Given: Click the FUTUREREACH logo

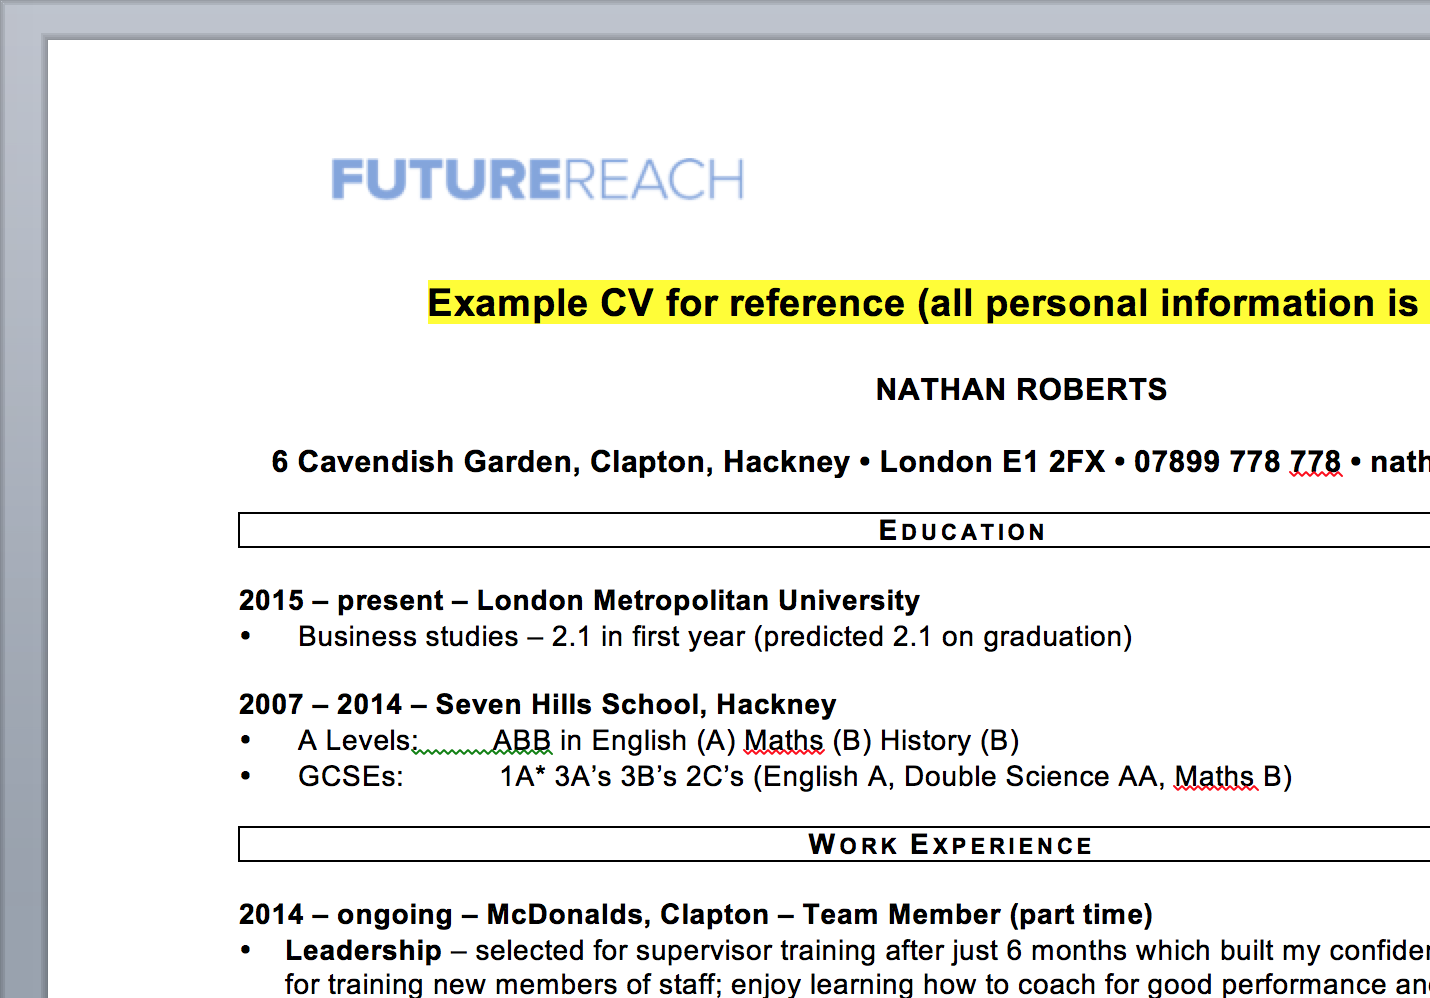Looking at the screenshot, I should [538, 180].
